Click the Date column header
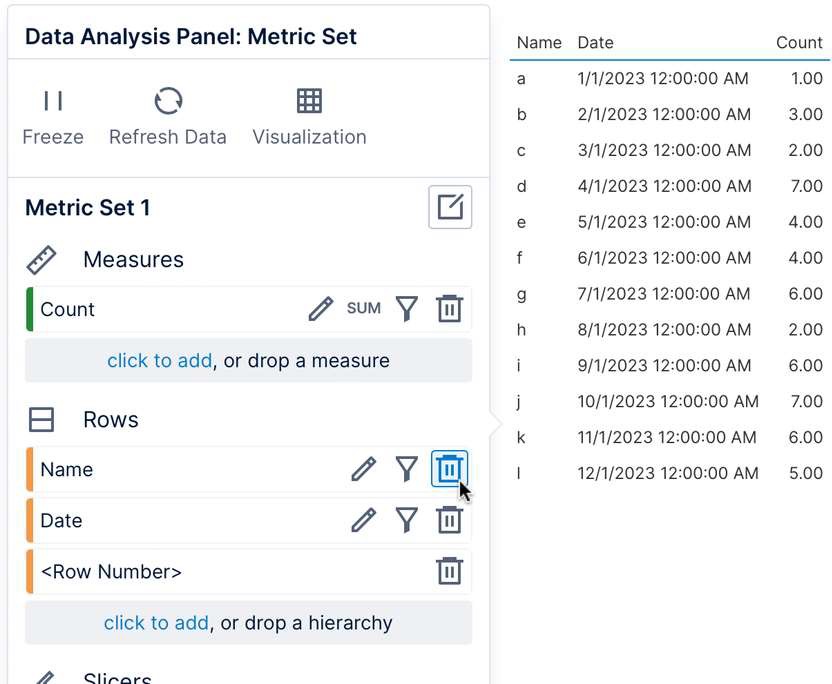This screenshot has height=684, width=832. (x=595, y=43)
